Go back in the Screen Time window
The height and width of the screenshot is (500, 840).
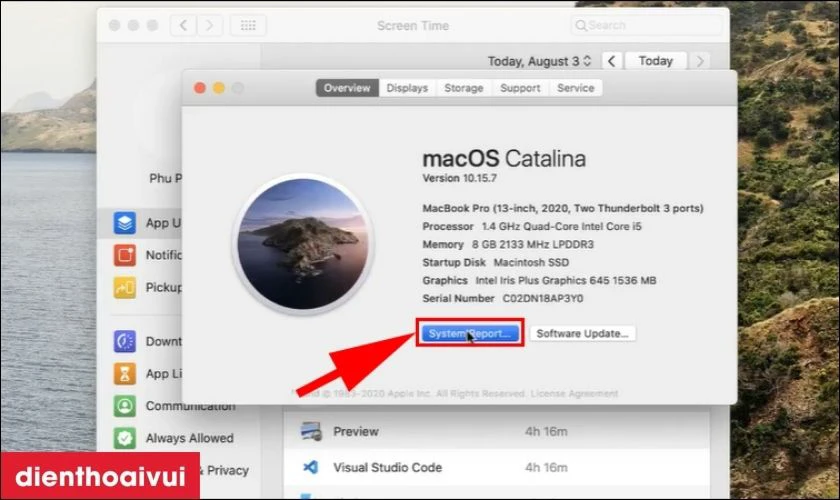tap(183, 25)
